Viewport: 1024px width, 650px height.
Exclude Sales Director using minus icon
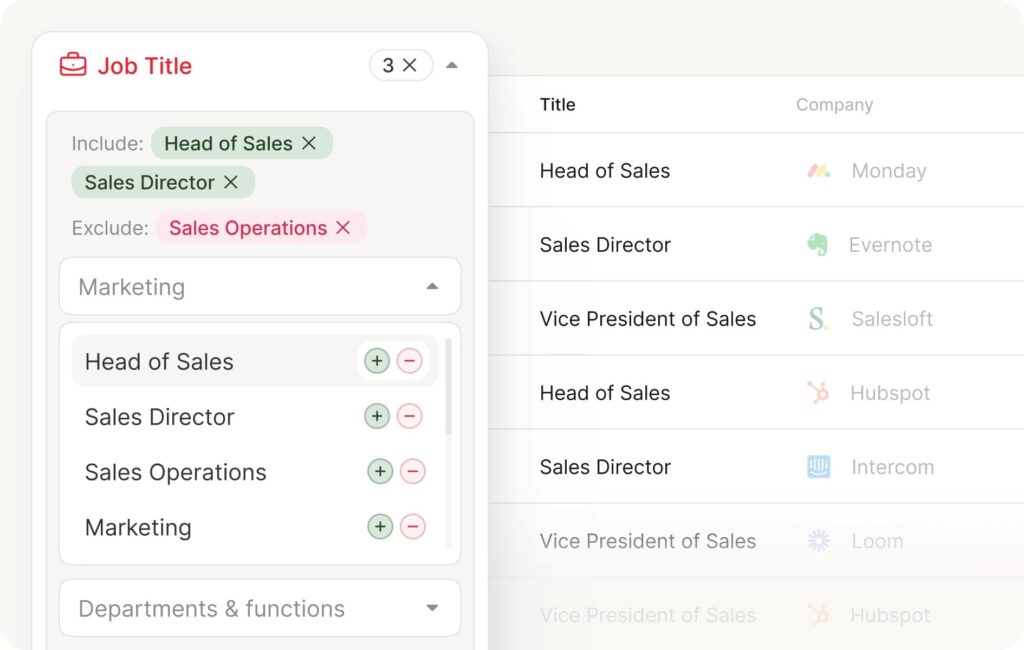pyautogui.click(x=410, y=416)
